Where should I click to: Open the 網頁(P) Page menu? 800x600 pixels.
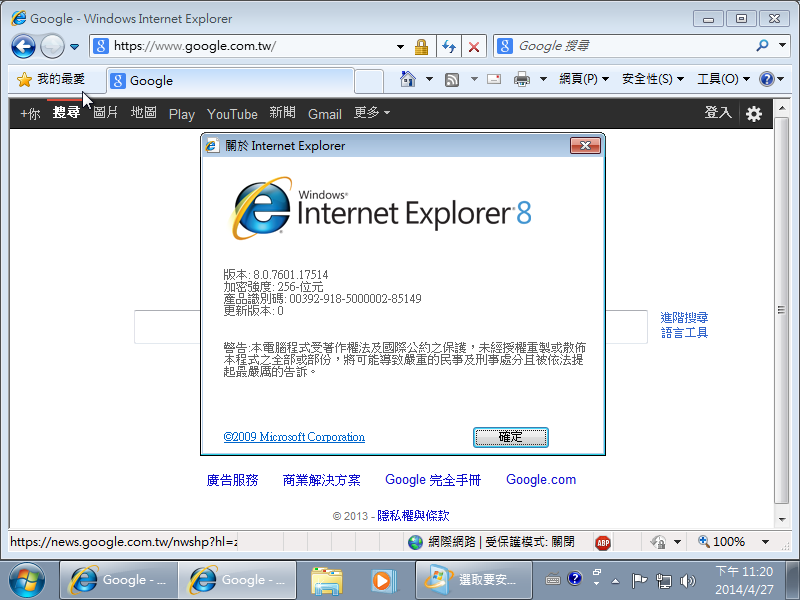tap(584, 79)
